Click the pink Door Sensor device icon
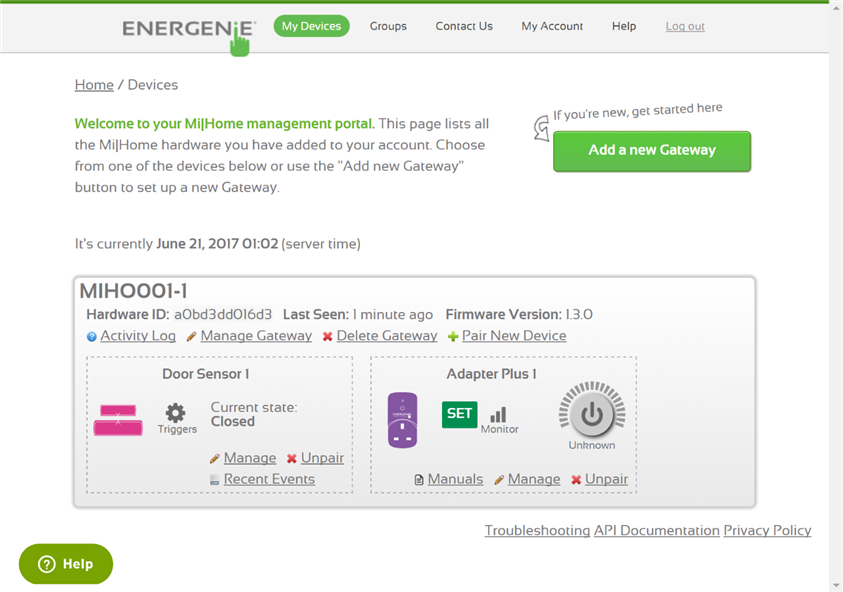Screen dimensions: 843x592 click(118, 419)
